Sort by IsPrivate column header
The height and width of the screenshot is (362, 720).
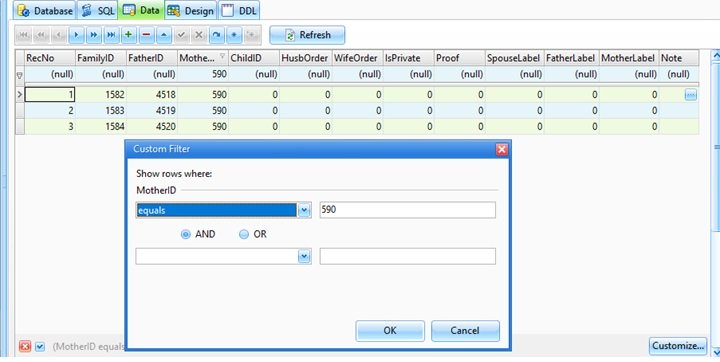(x=408, y=58)
